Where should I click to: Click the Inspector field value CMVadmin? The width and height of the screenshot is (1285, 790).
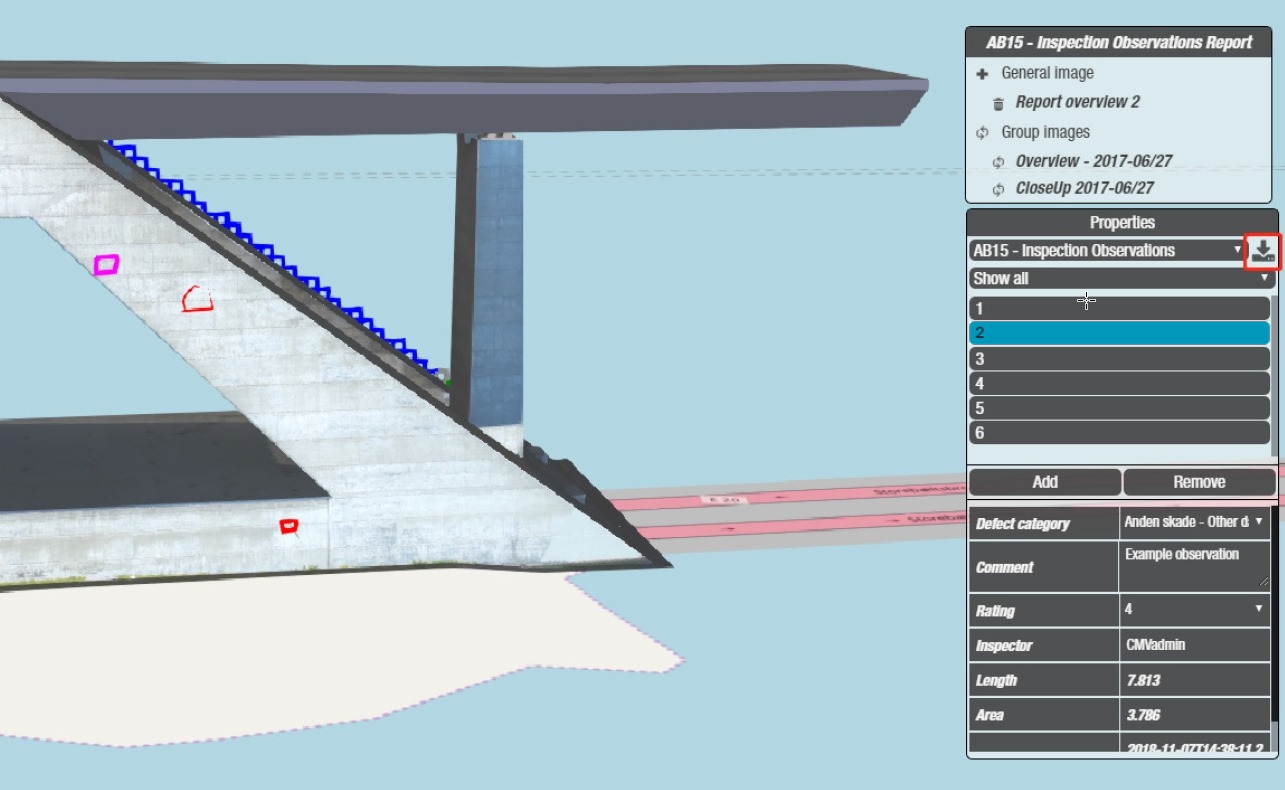1193,645
